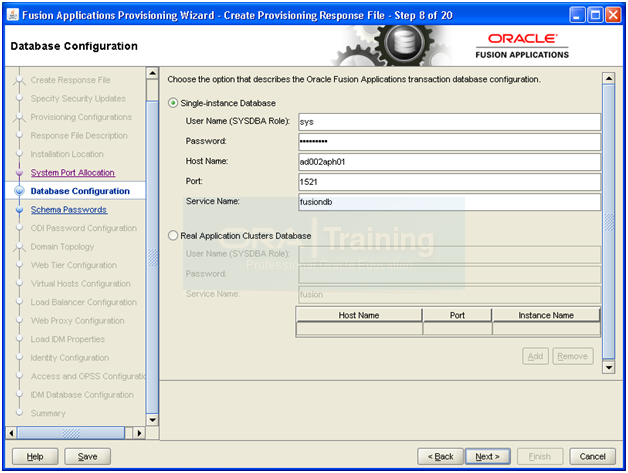Click the main panel scroll down arrow

click(608, 367)
